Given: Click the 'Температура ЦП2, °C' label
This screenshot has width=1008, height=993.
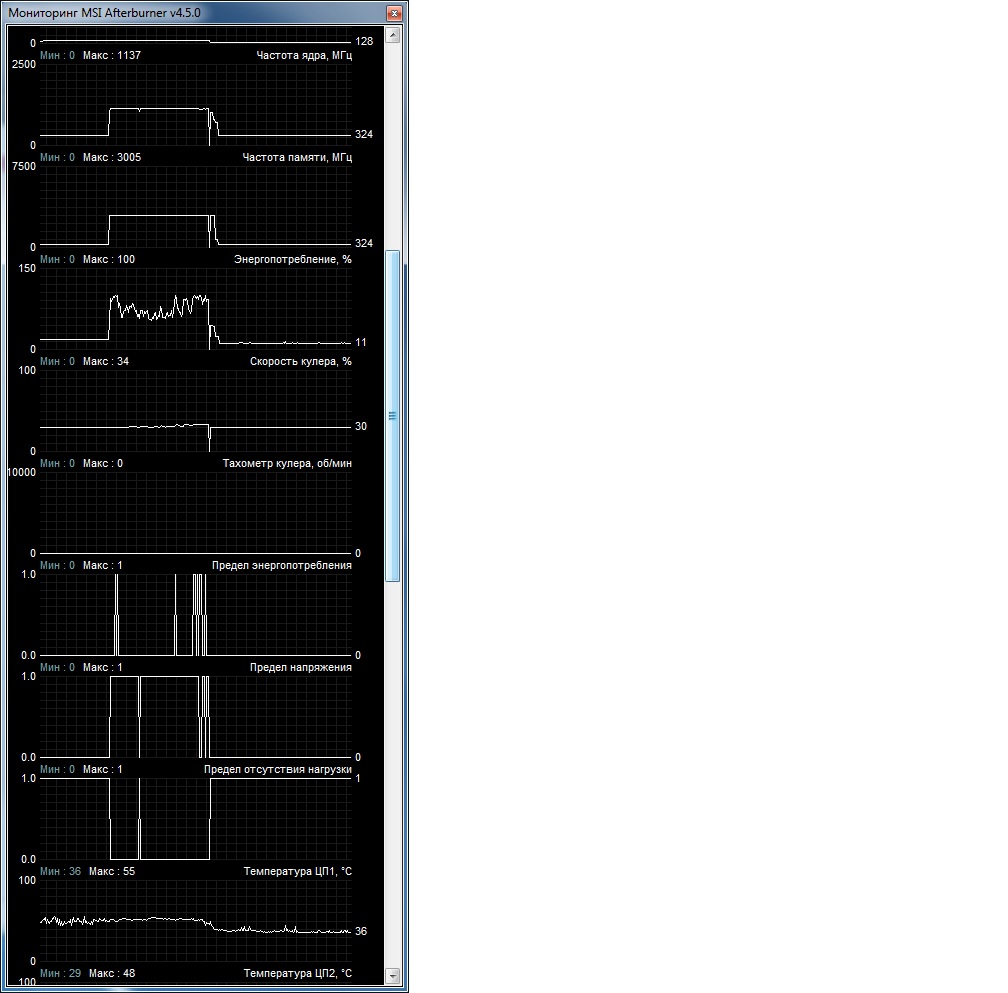Looking at the screenshot, I should (298, 973).
